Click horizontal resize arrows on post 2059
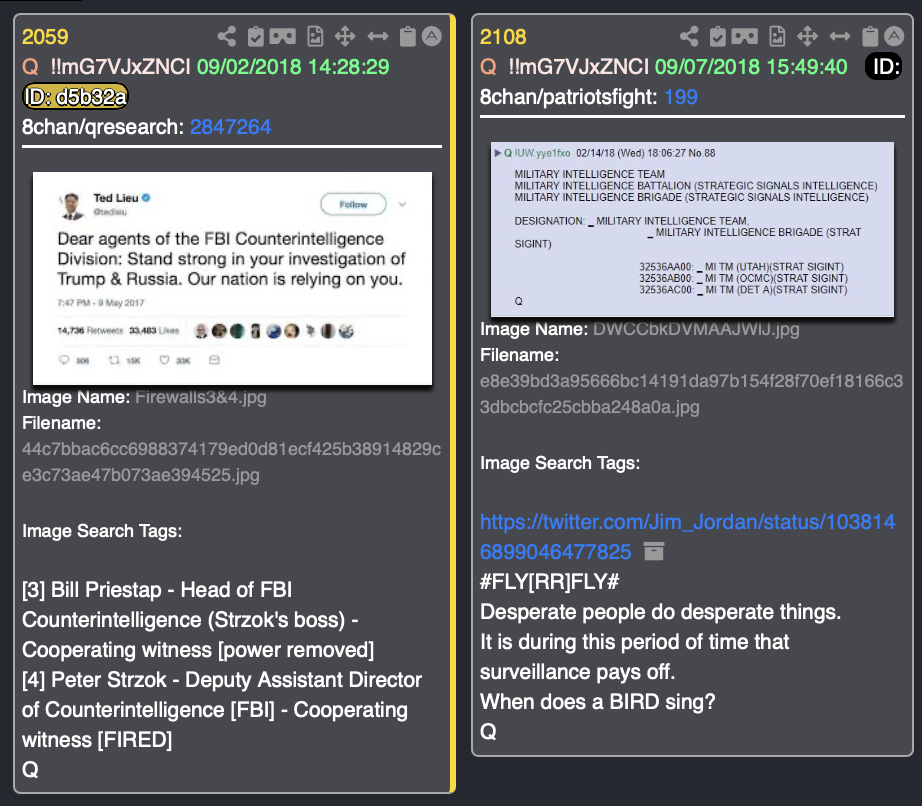 378,36
